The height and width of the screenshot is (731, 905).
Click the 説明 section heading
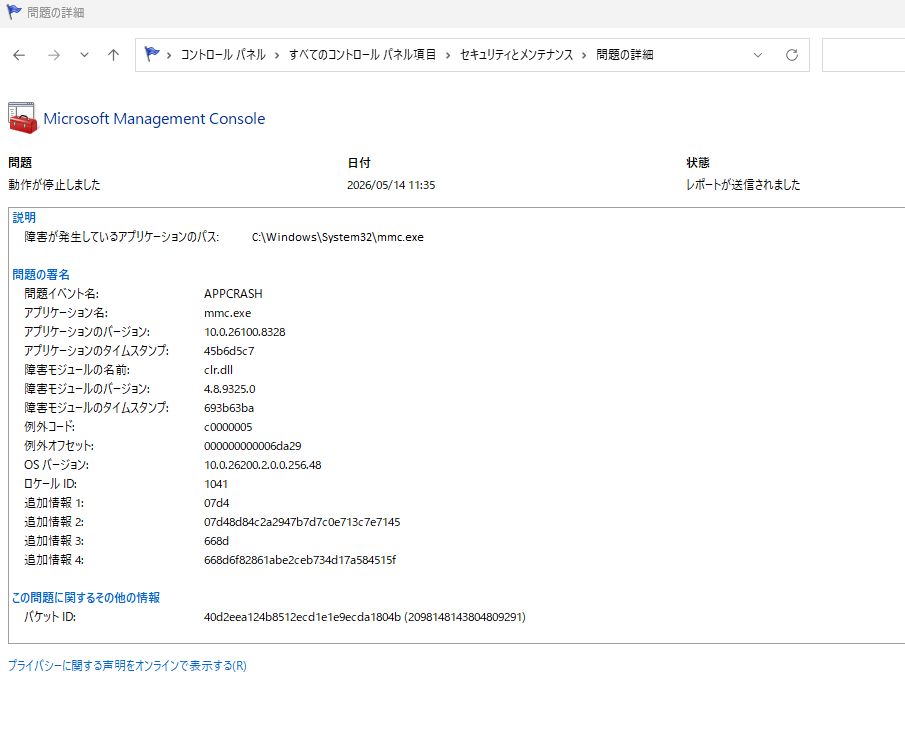coord(24,218)
